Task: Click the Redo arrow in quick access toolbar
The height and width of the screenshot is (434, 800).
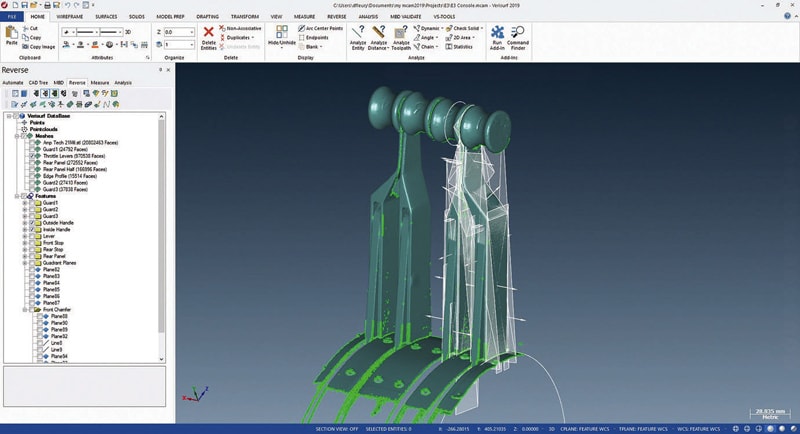Action: (x=76, y=5)
